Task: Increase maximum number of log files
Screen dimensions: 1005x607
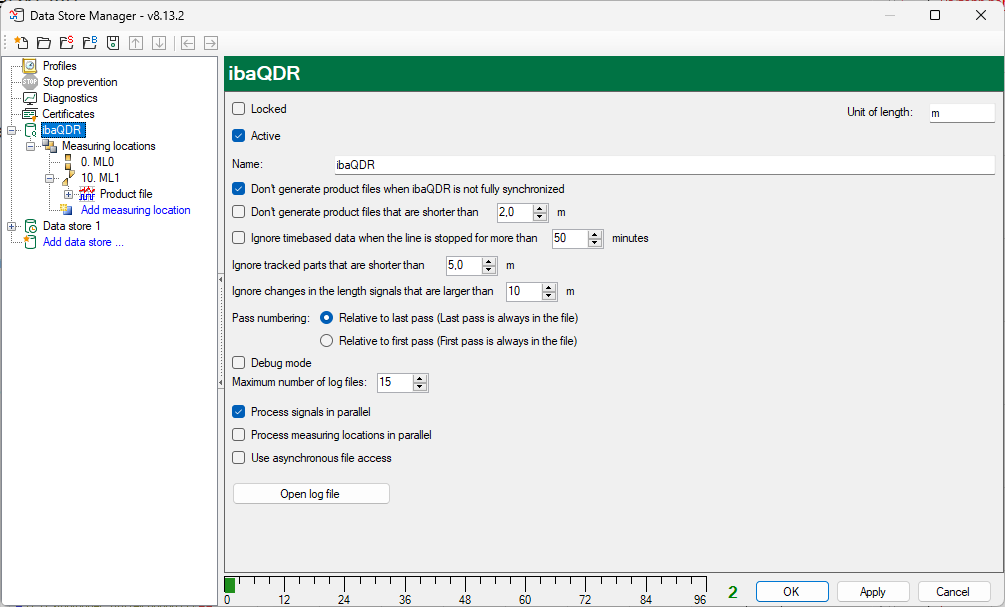Action: [x=420, y=379]
